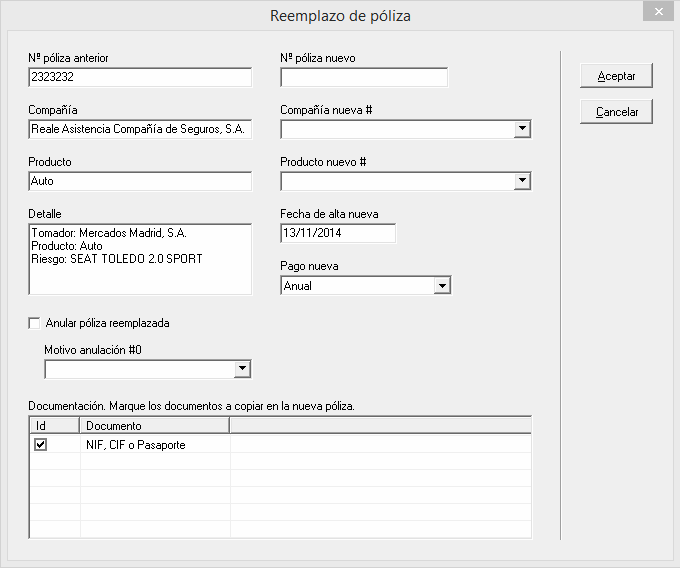This screenshot has width=680, height=568.
Task: Click the Cancelar button
Action: click(x=616, y=112)
